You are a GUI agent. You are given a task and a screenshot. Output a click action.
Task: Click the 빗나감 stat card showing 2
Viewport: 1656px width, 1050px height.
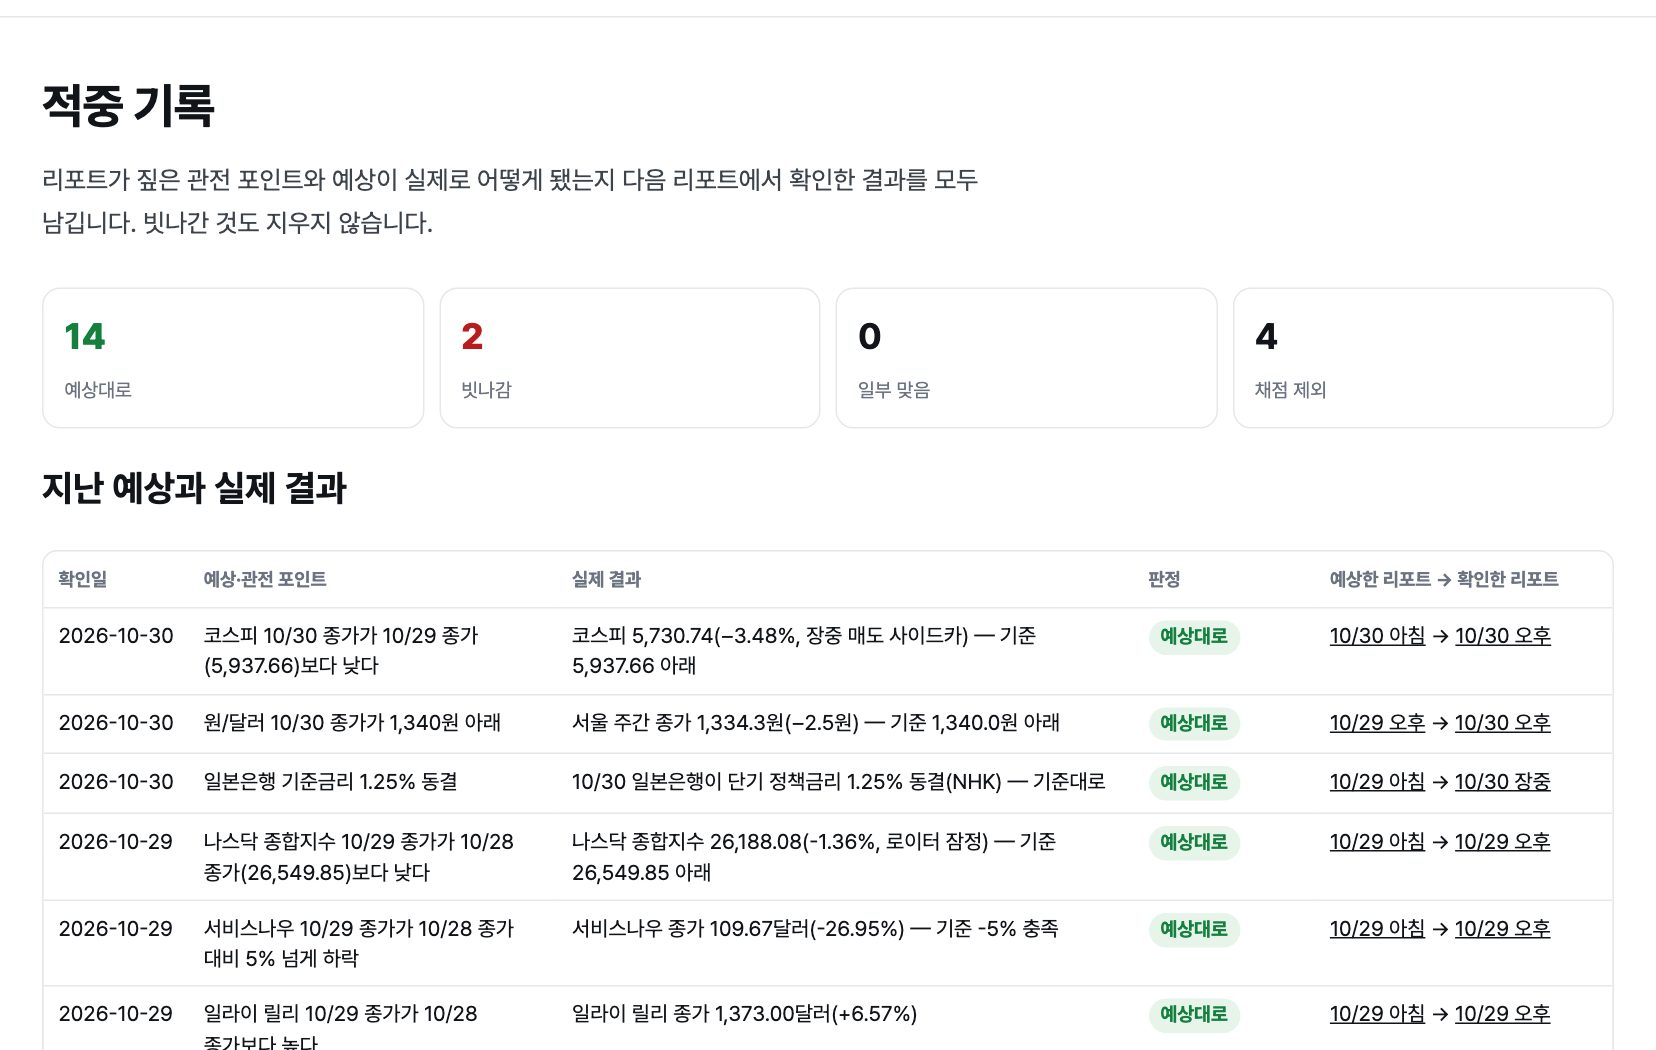point(630,358)
